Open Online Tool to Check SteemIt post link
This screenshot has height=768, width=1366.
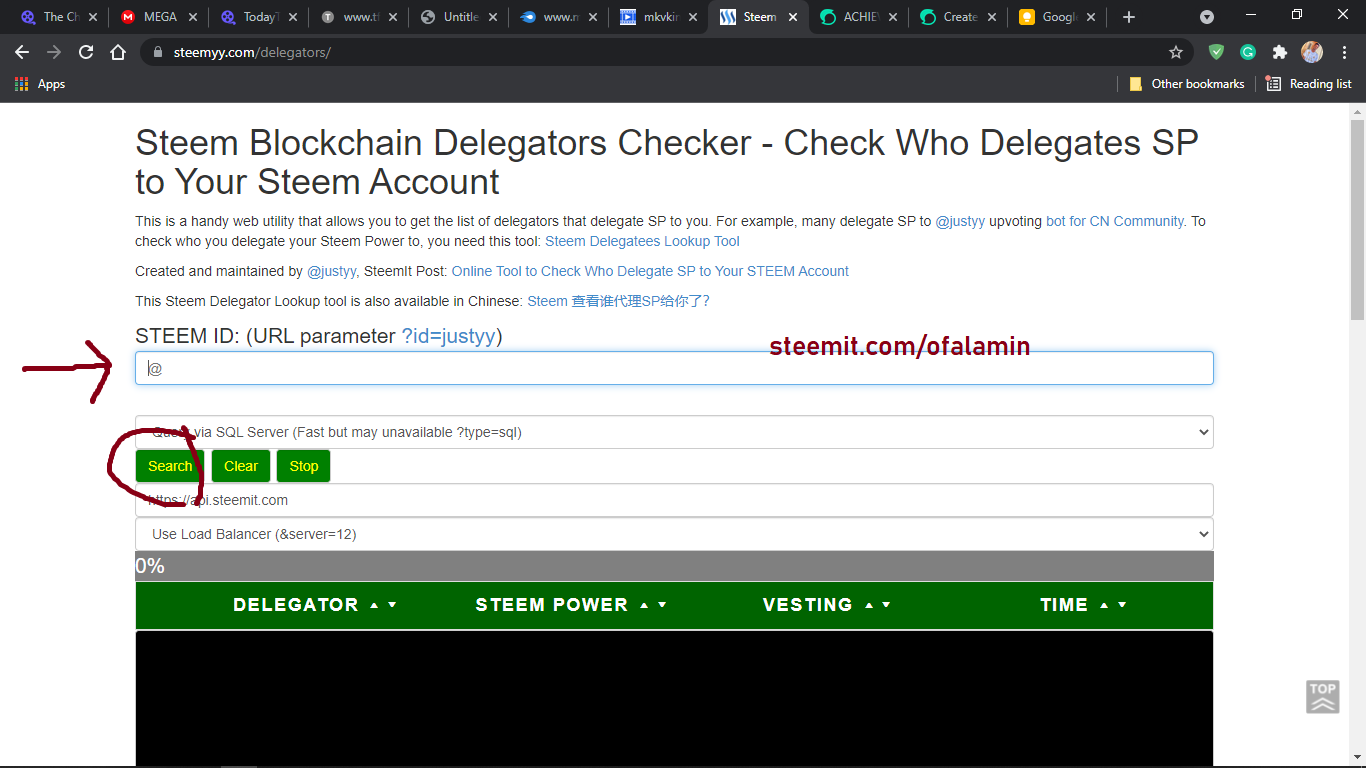click(x=650, y=271)
